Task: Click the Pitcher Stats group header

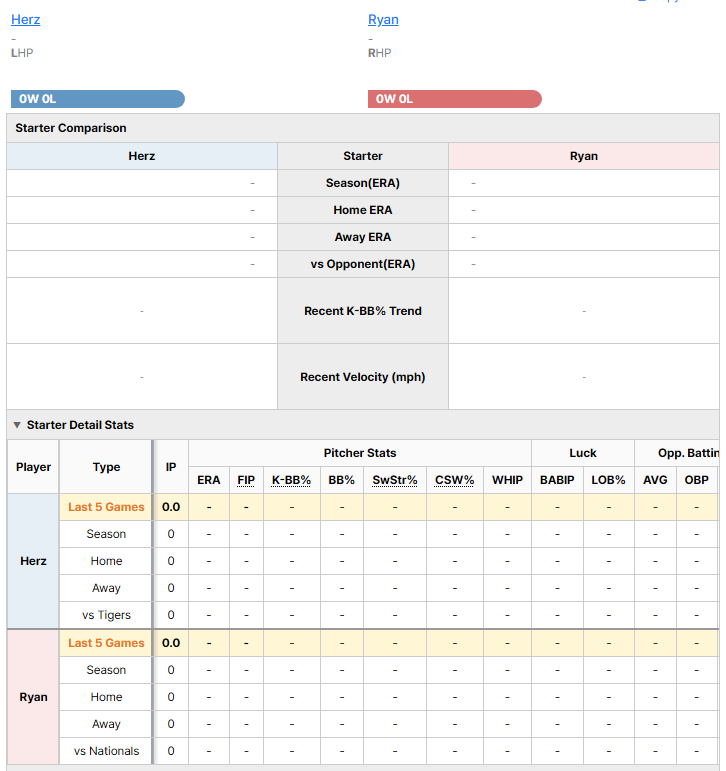Action: point(360,453)
